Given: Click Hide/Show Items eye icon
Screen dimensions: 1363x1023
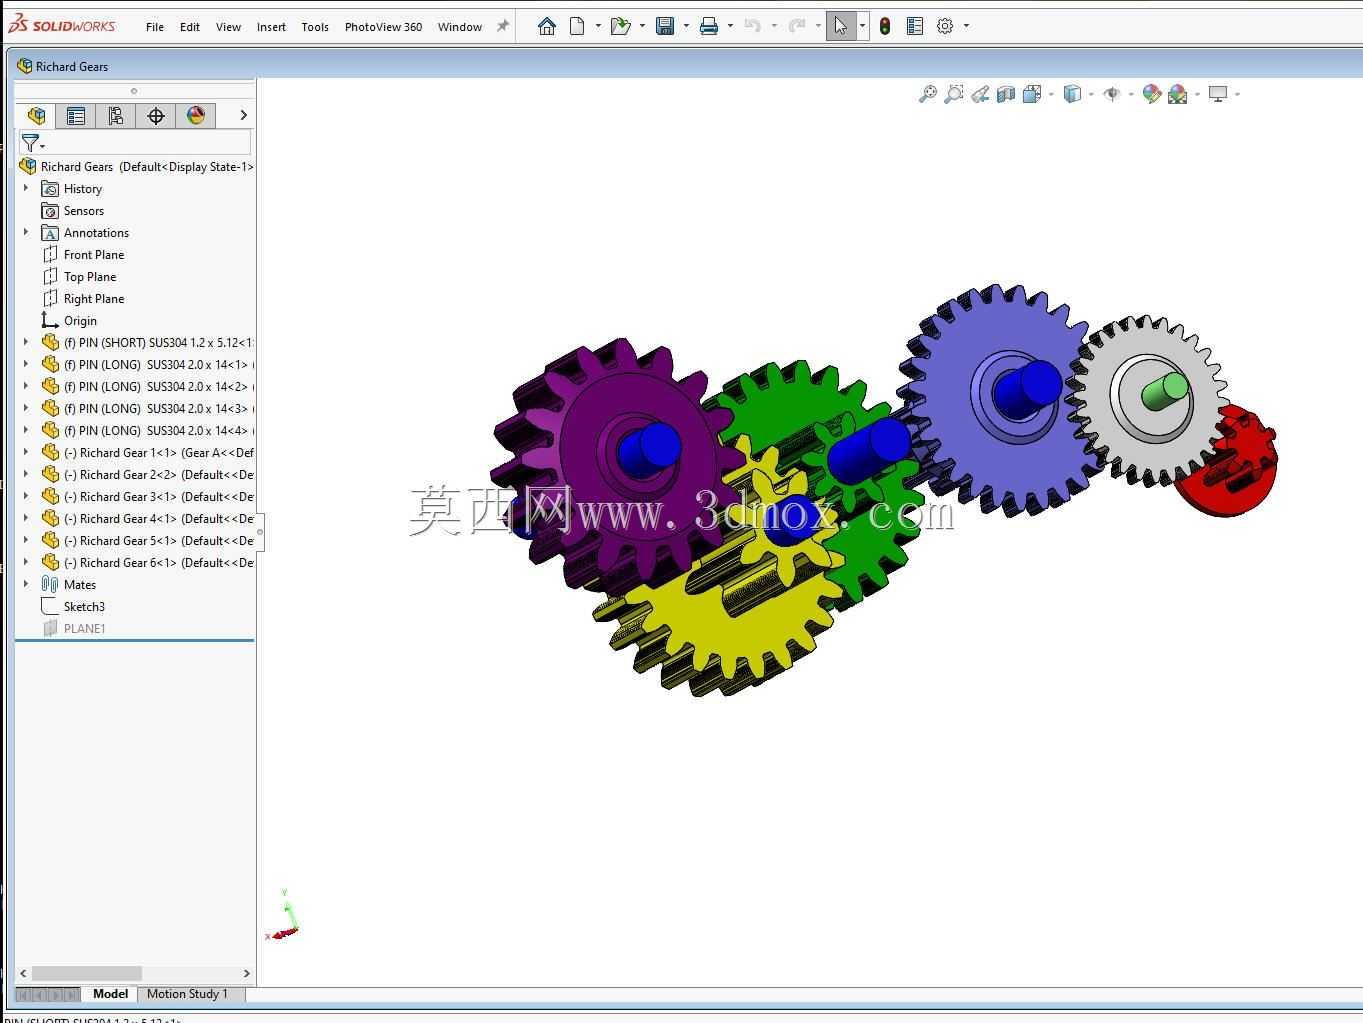Looking at the screenshot, I should [x=1112, y=94].
